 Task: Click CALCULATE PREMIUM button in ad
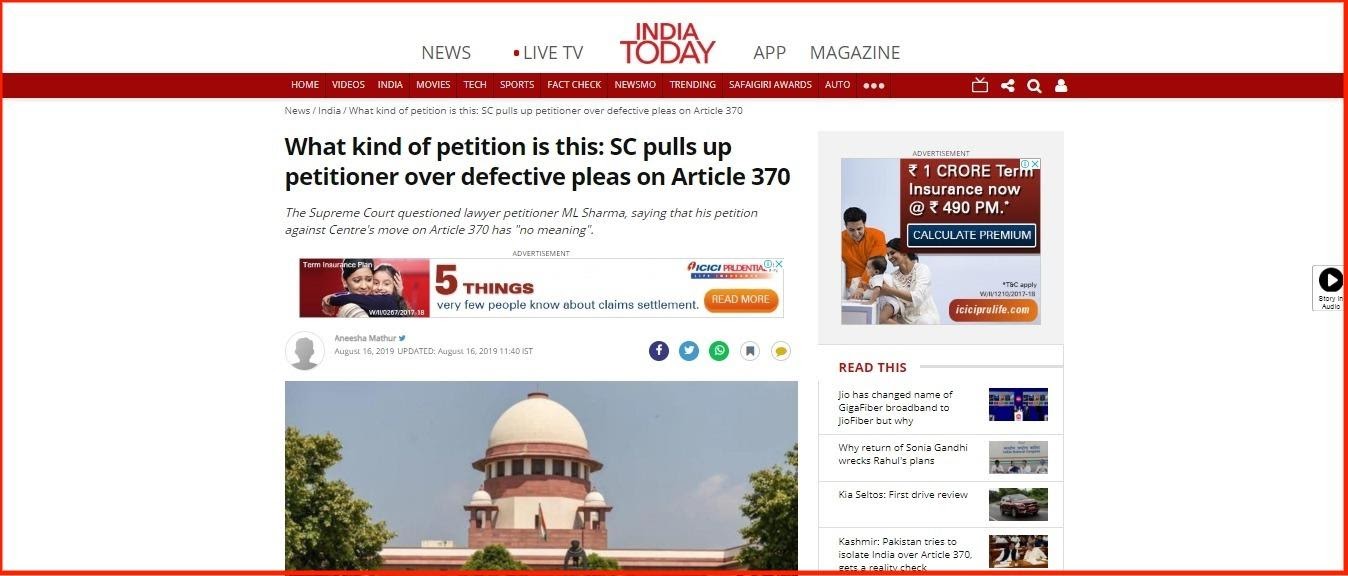point(972,235)
